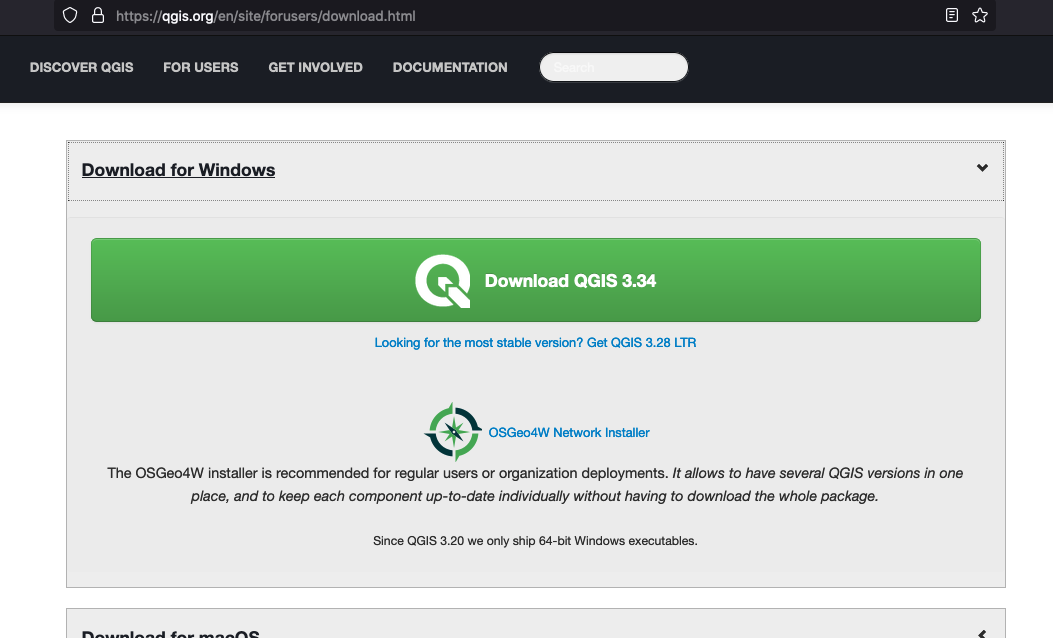
Task: Click the QGIS logo in download button
Action: (x=443, y=281)
